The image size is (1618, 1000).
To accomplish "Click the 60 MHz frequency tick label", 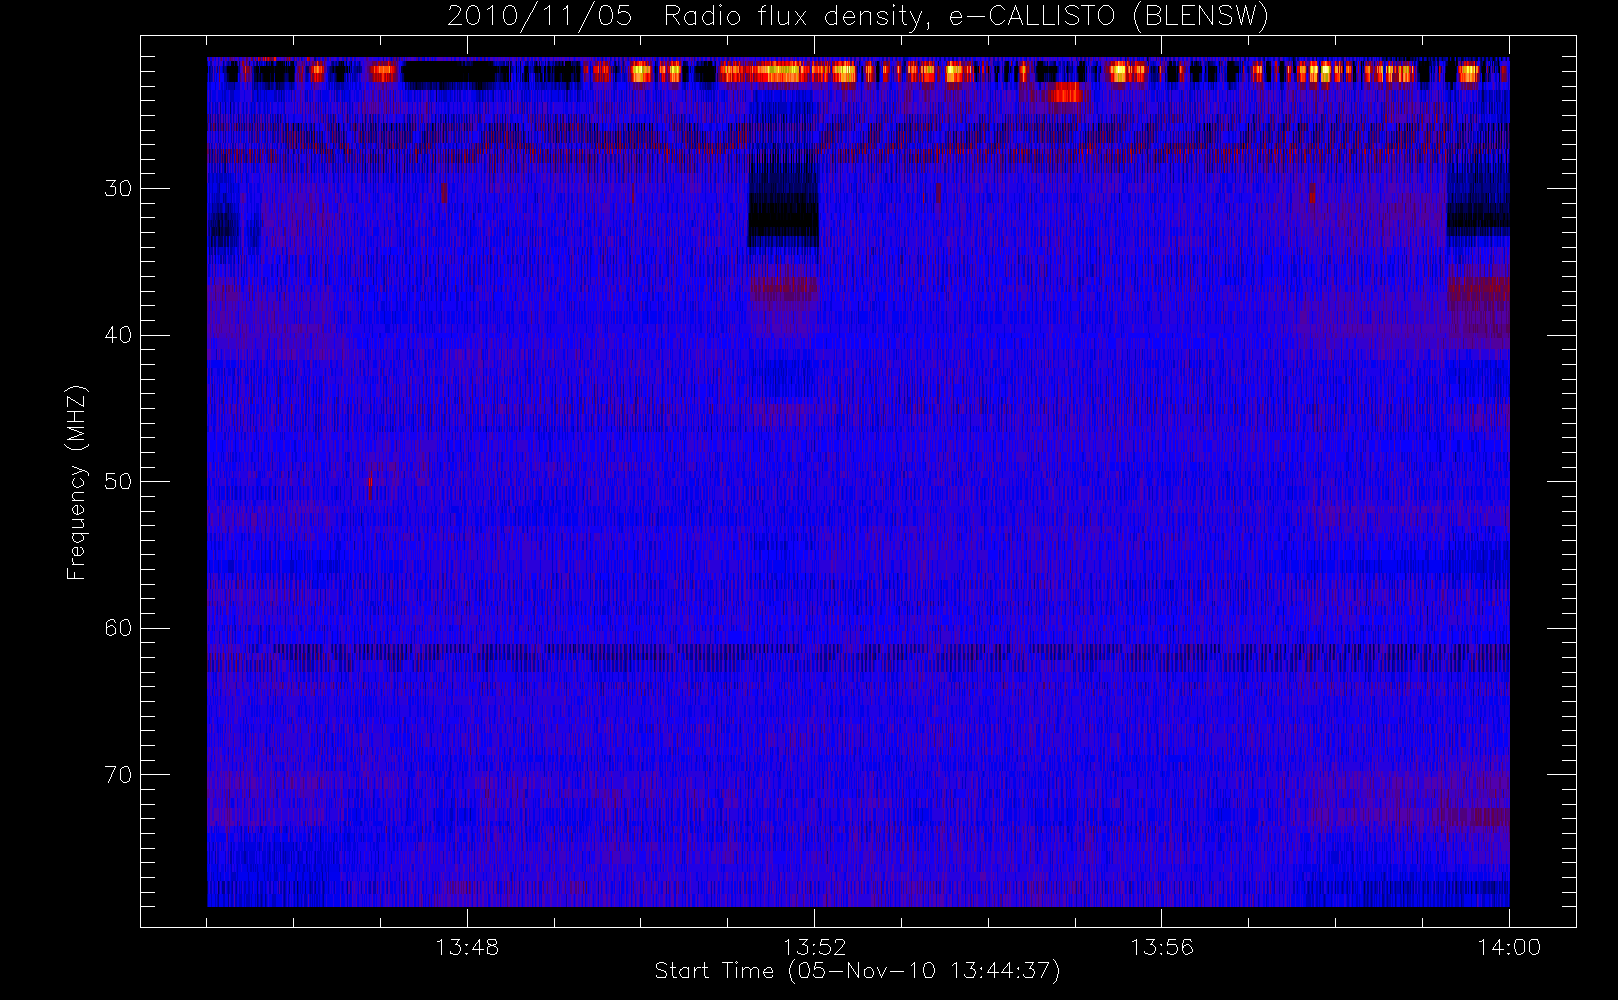I will point(118,628).
